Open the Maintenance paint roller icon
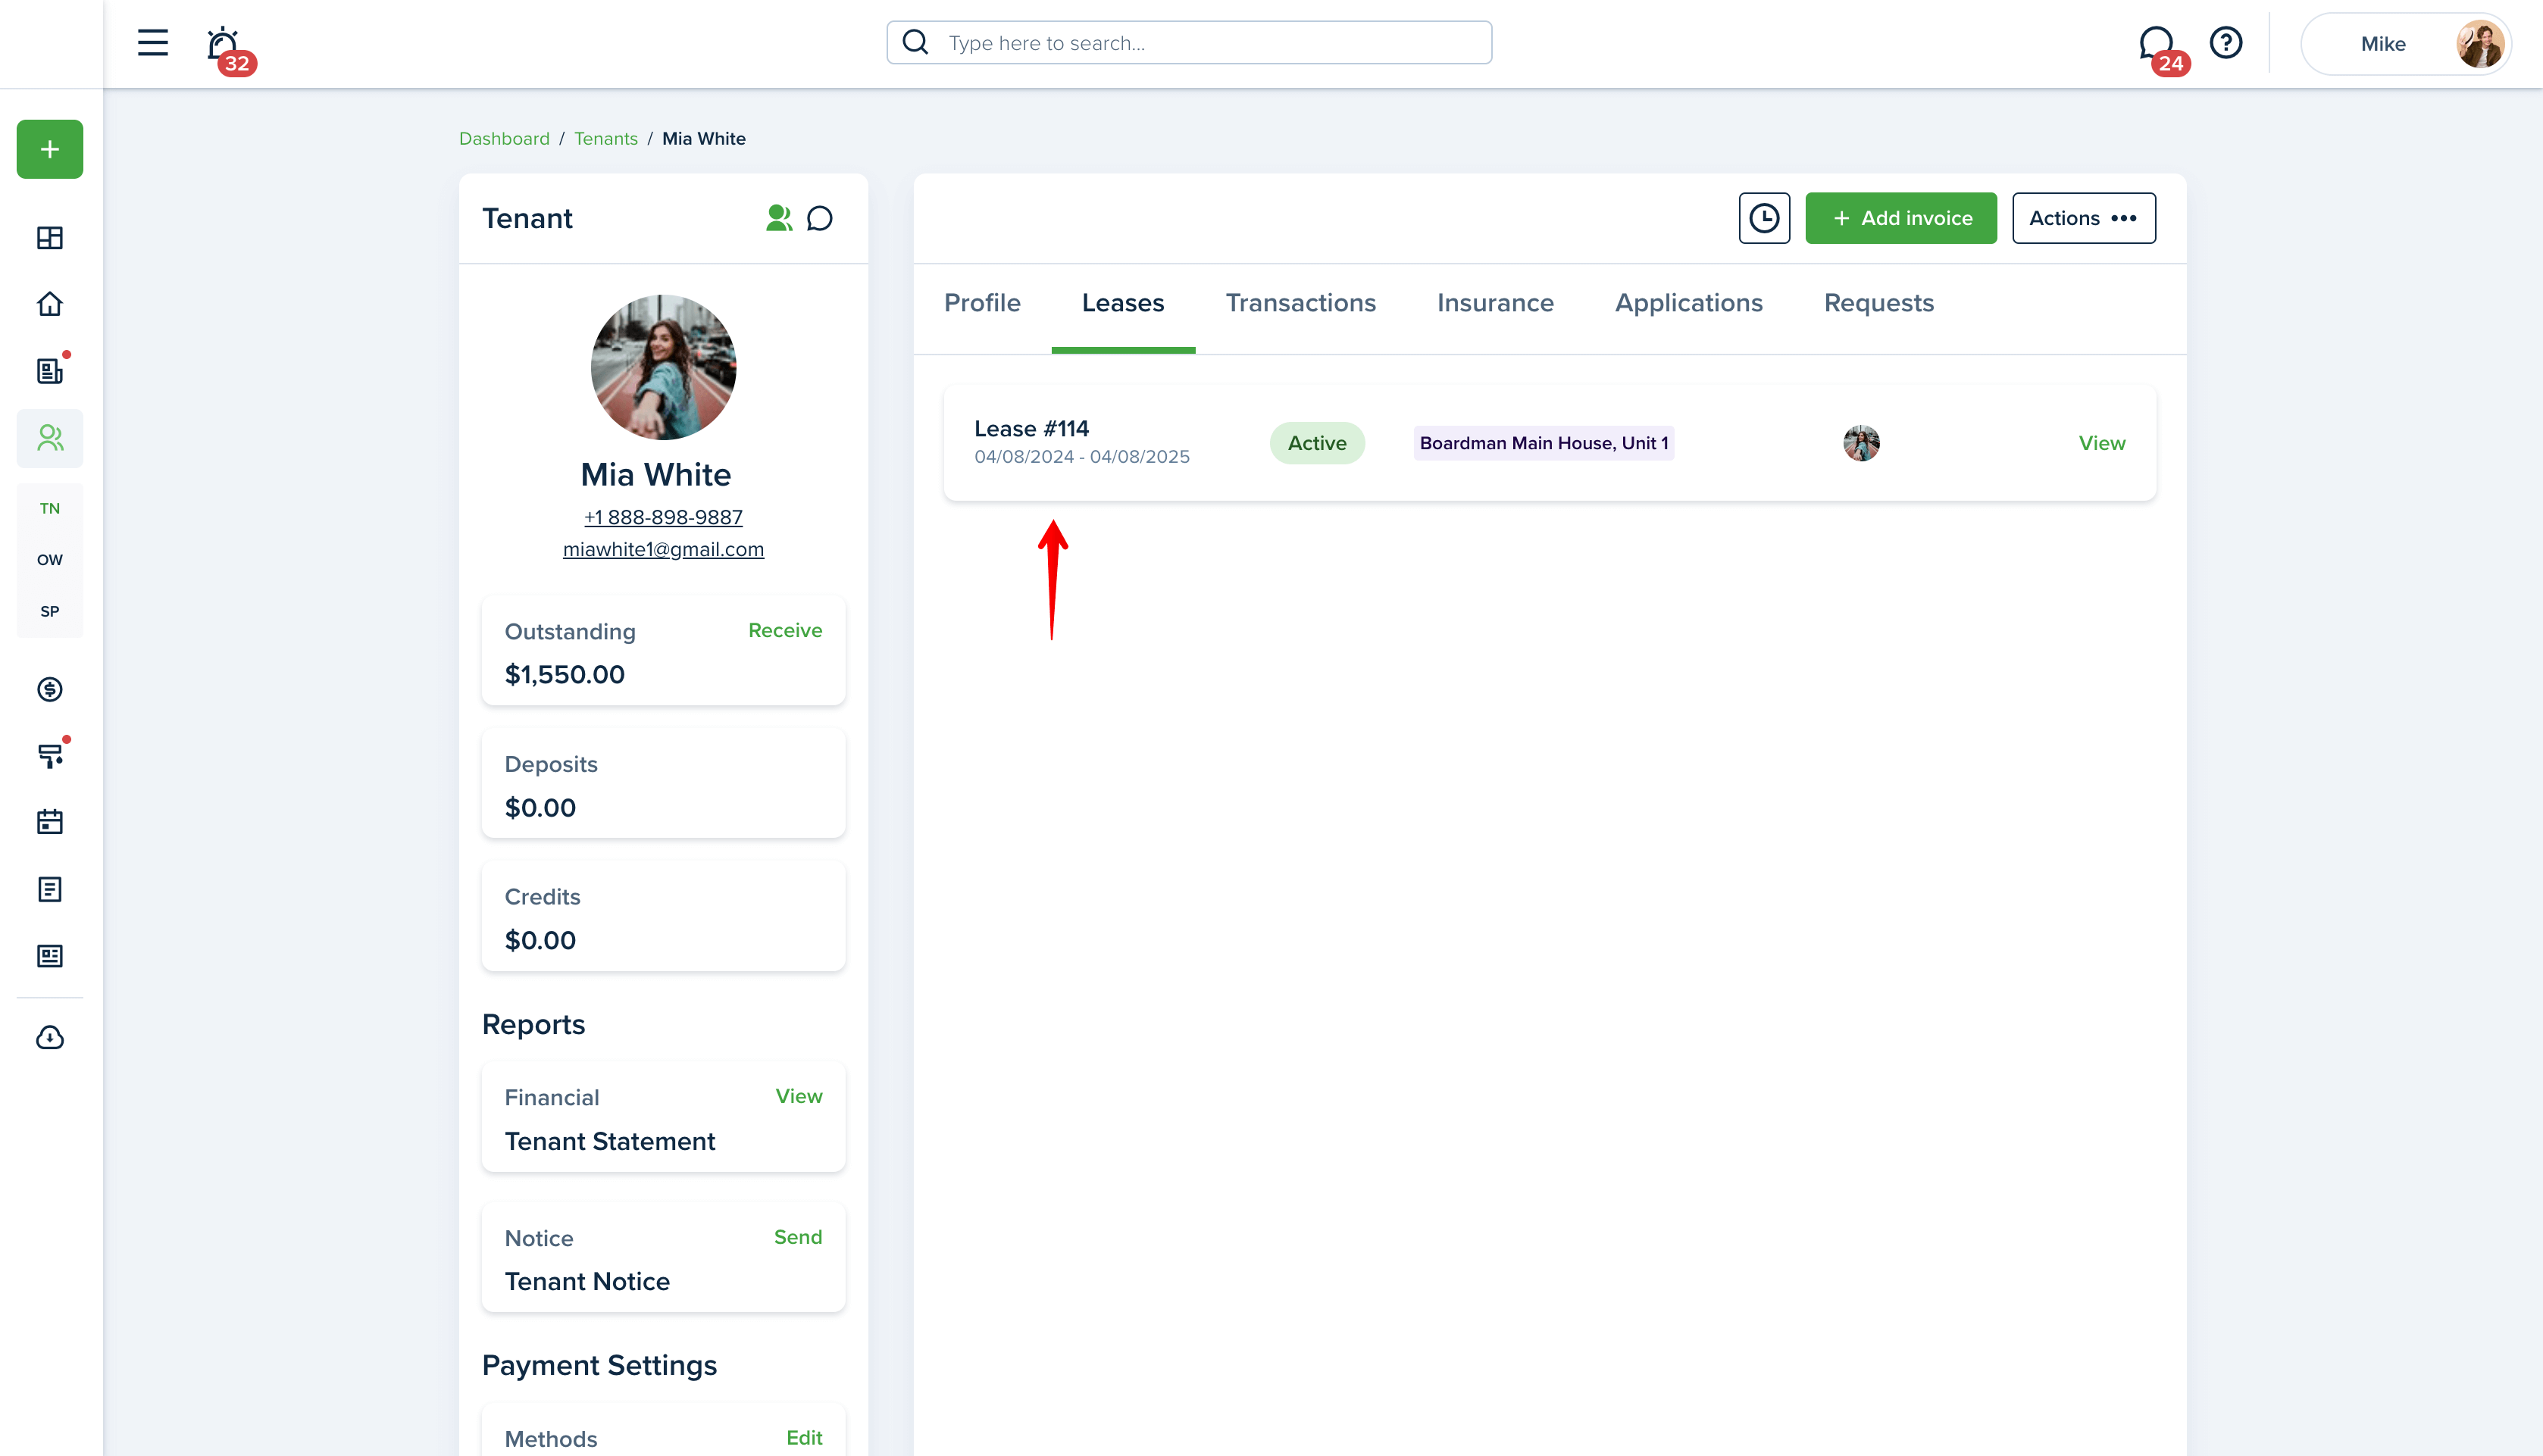Viewport: 2543px width, 1456px height. coord(50,756)
